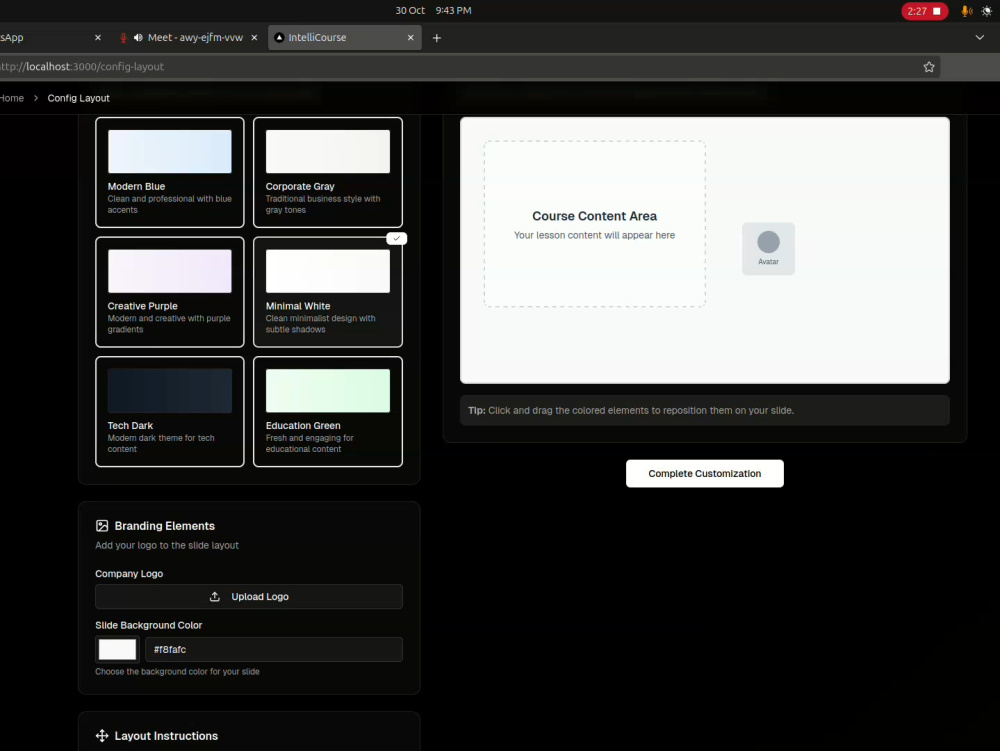Open the system clock calendar
Screen dimensions: 1000x751
coord(433,11)
